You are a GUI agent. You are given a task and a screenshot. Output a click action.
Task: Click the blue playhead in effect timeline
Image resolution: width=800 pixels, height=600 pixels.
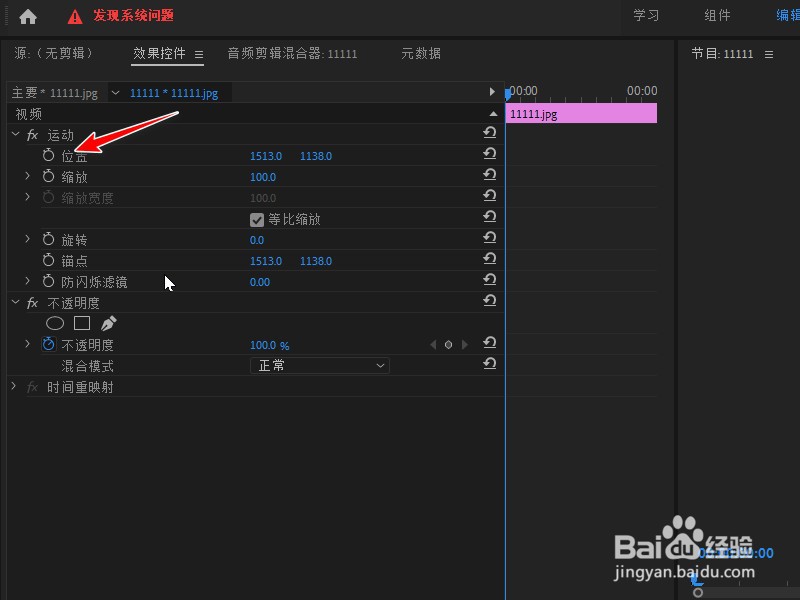coord(508,94)
